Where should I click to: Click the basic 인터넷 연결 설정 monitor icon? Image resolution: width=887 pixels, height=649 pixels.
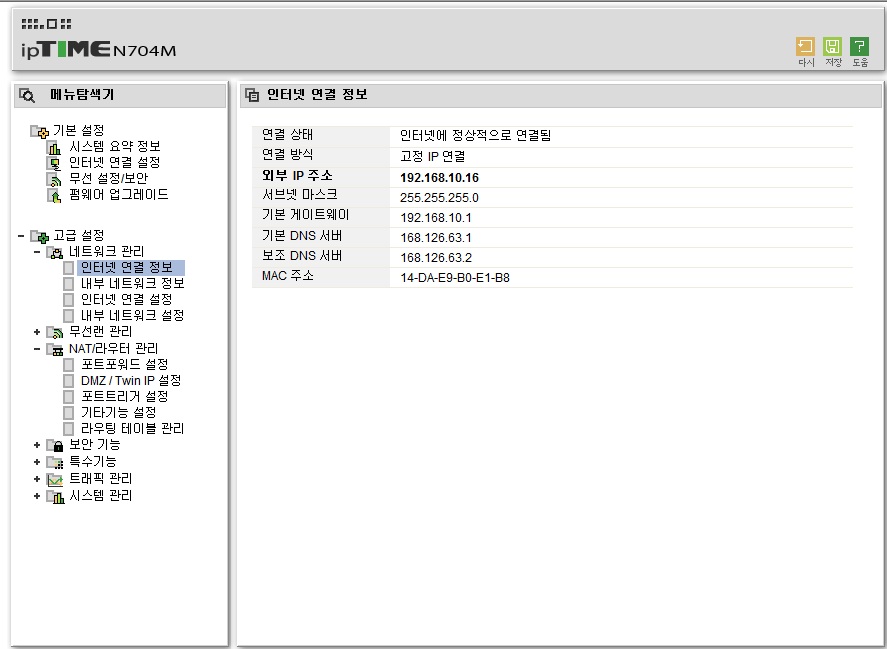(x=54, y=164)
